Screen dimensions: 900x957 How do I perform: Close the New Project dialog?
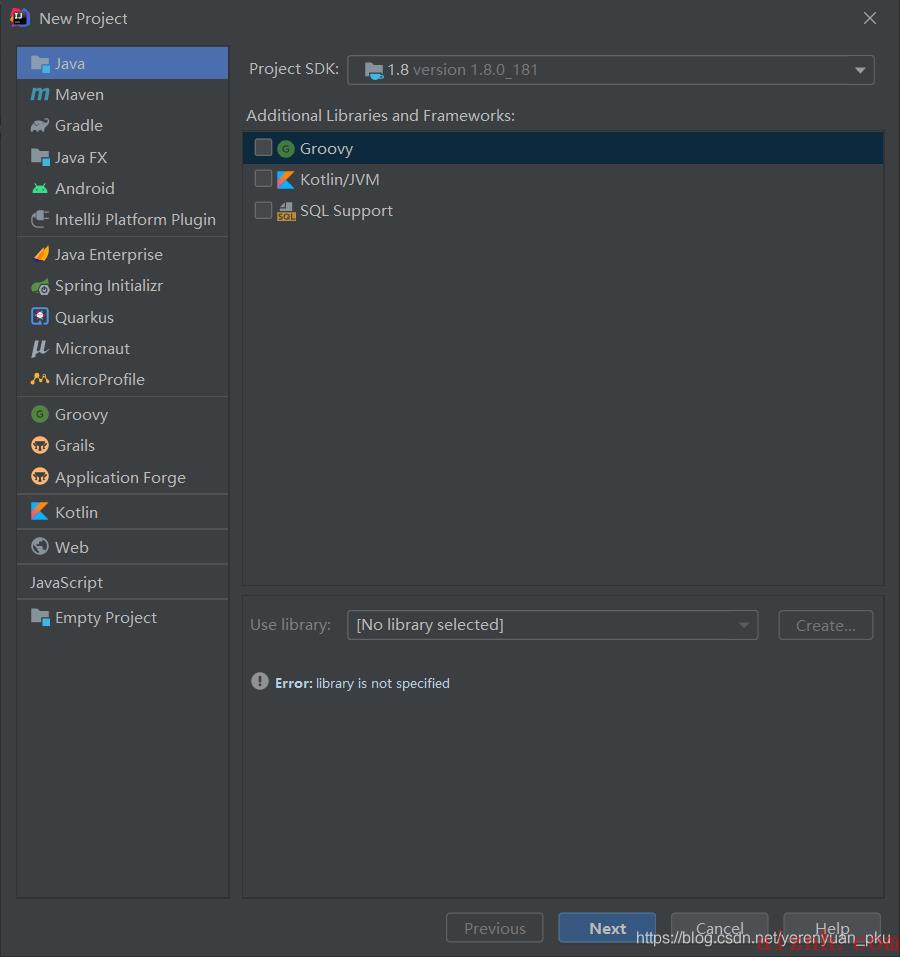(x=869, y=18)
